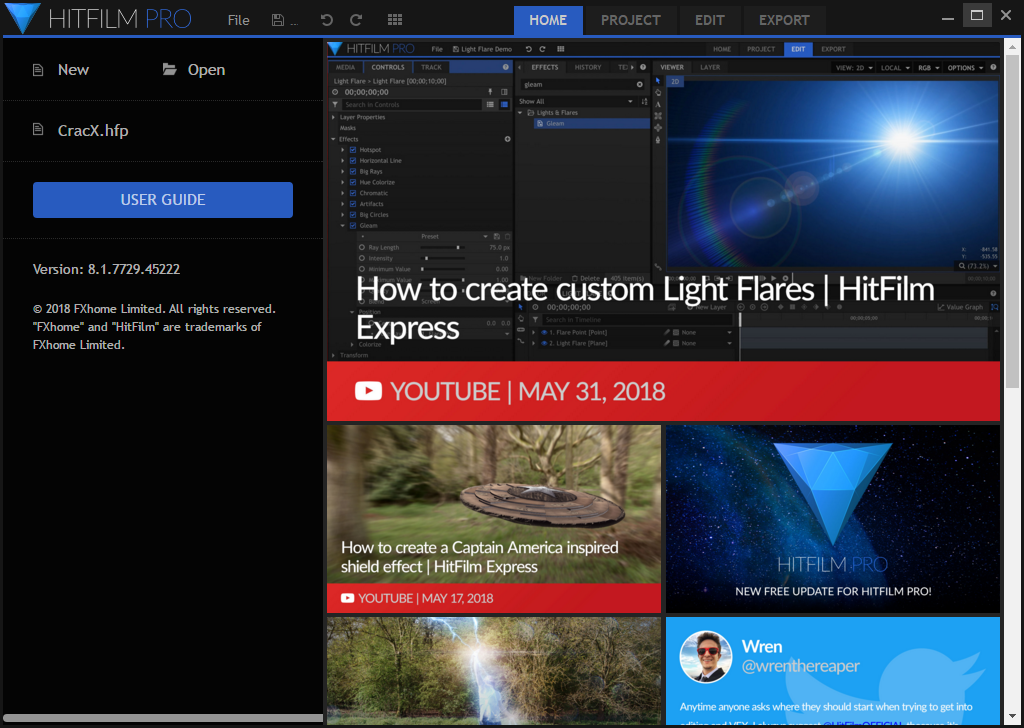Viewport: 1024px width, 728px height.
Task: Click the Undo arrow icon
Action: pos(327,20)
